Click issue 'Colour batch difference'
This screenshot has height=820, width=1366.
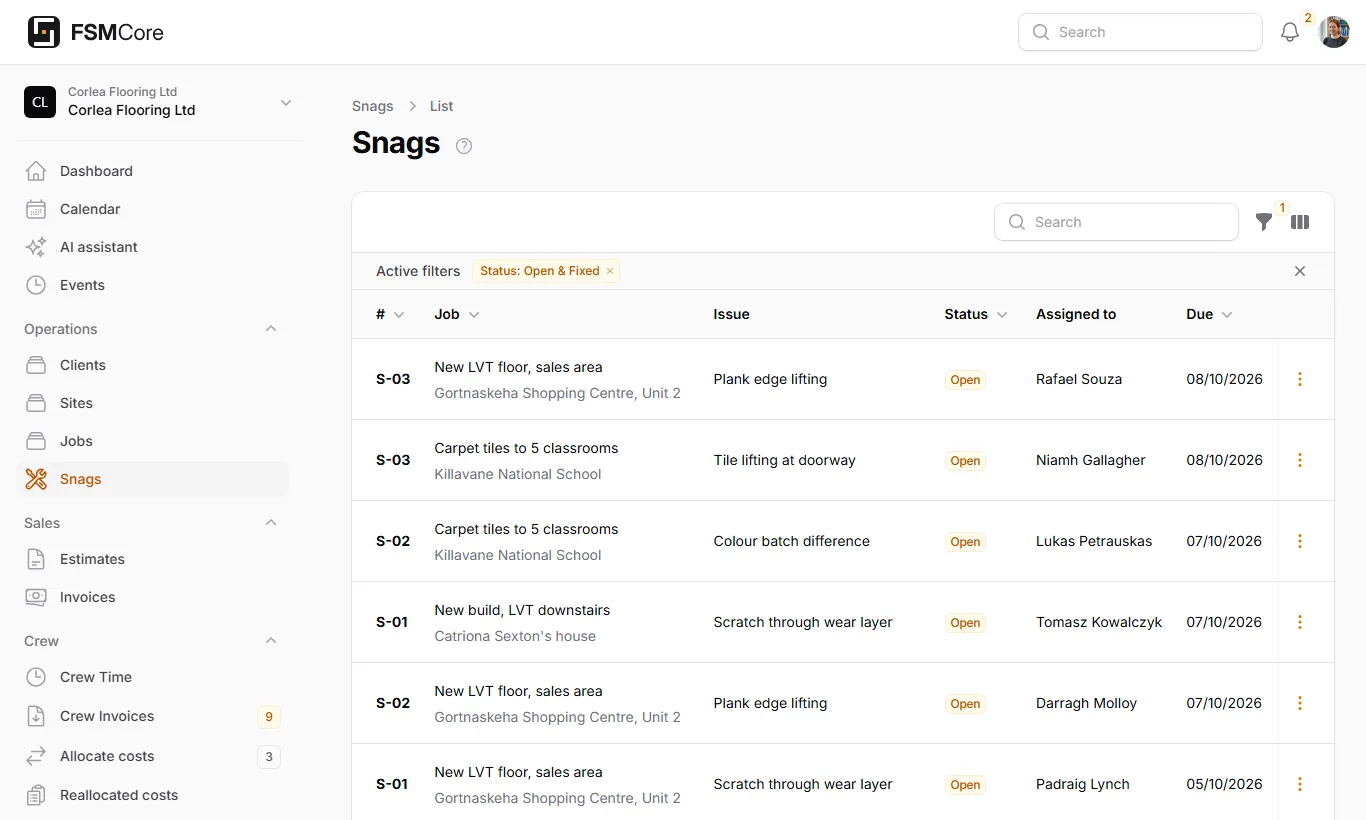tap(791, 541)
